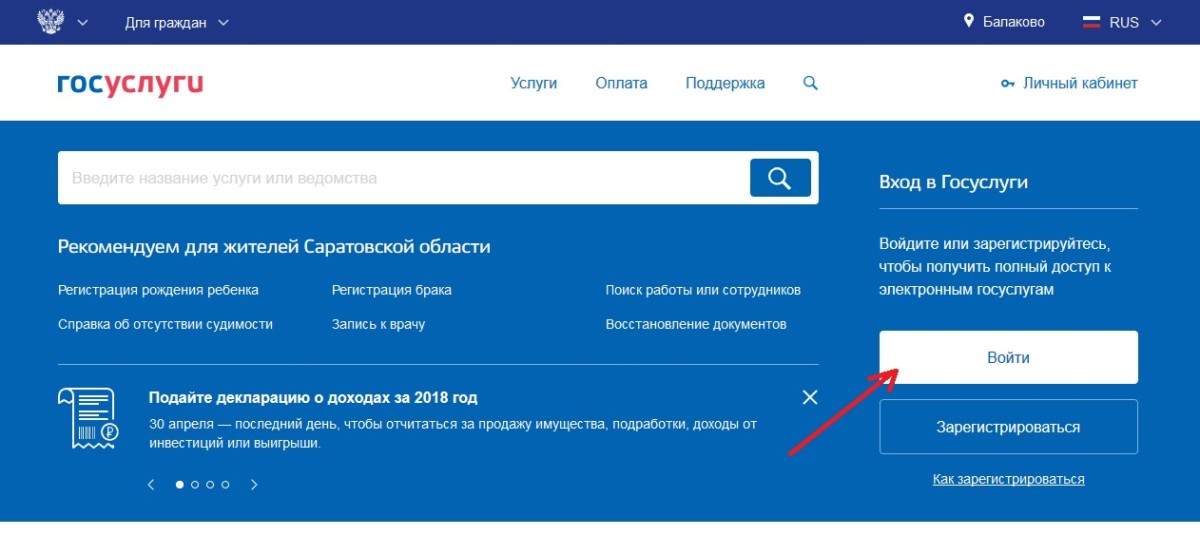Select the Балаково location pin
1200x535 pixels.
point(969,21)
